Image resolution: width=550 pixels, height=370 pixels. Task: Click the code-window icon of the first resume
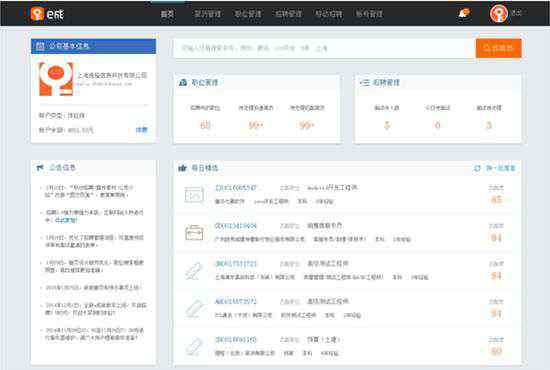pyautogui.click(x=194, y=194)
